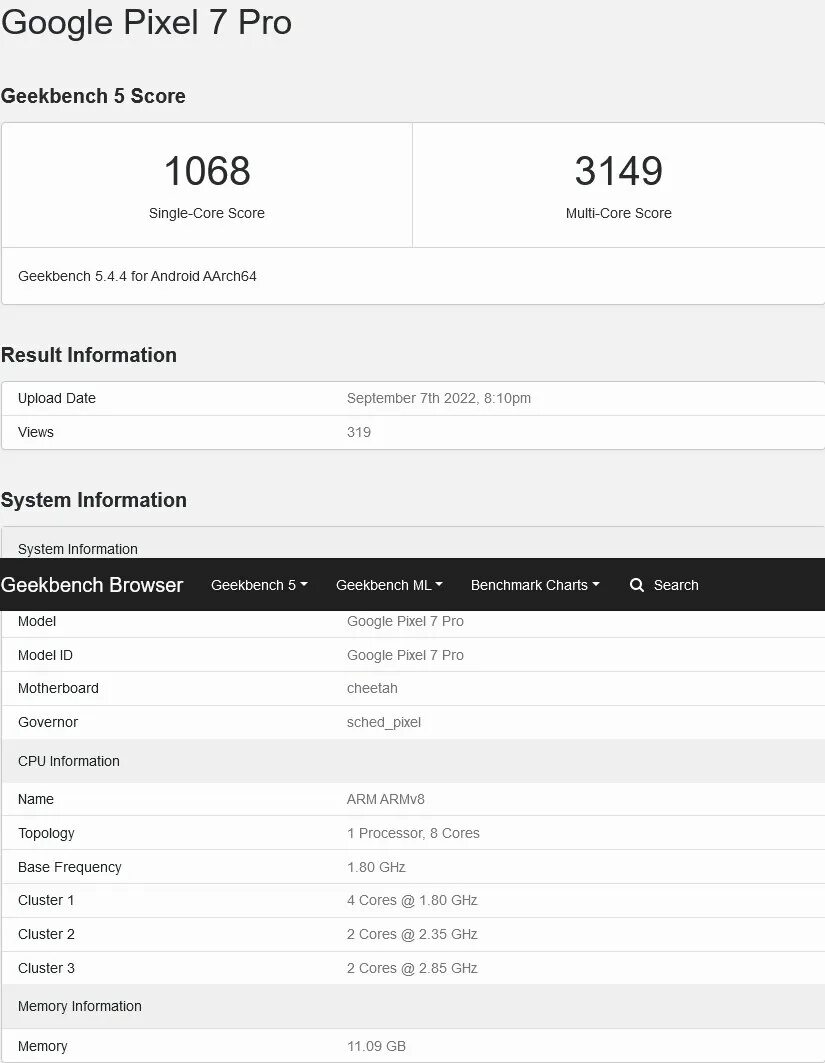Screen dimensions: 825x1063
Task: Click the Upload Date row label
Action: [57, 398]
